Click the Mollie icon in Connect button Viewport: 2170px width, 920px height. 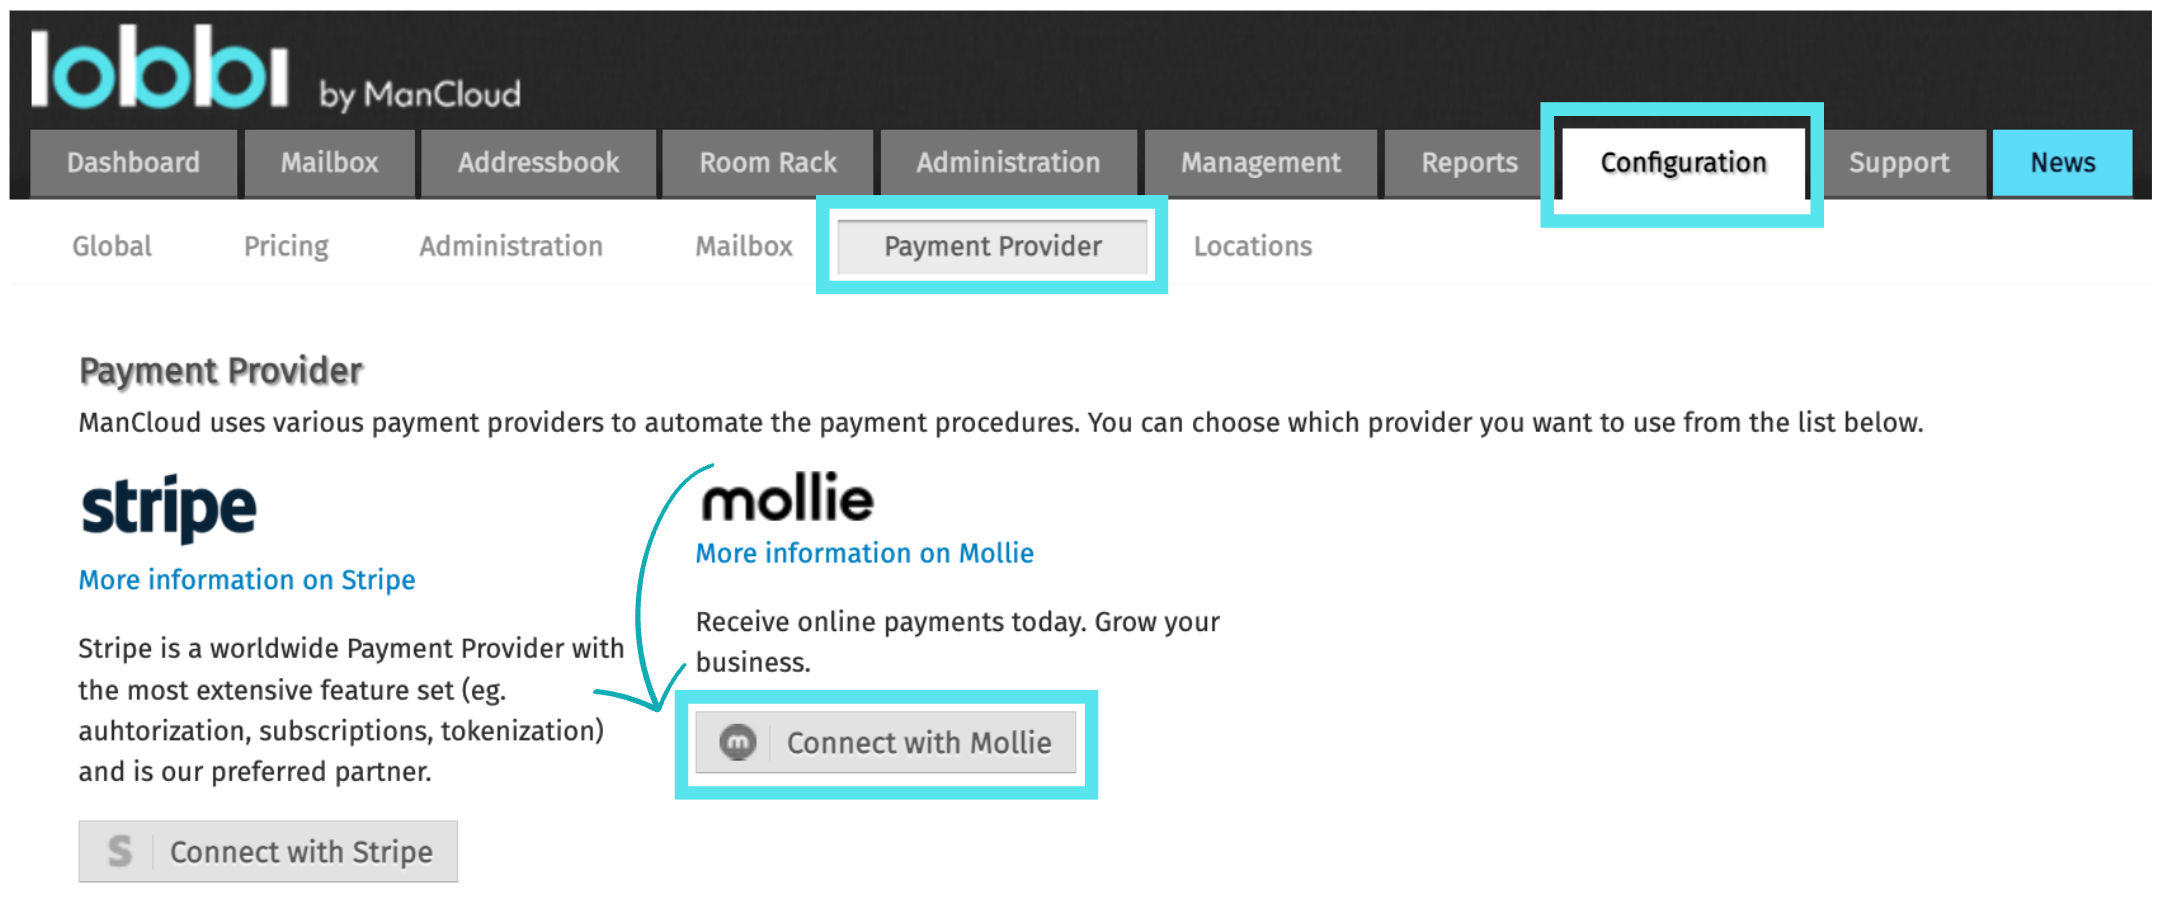[738, 742]
